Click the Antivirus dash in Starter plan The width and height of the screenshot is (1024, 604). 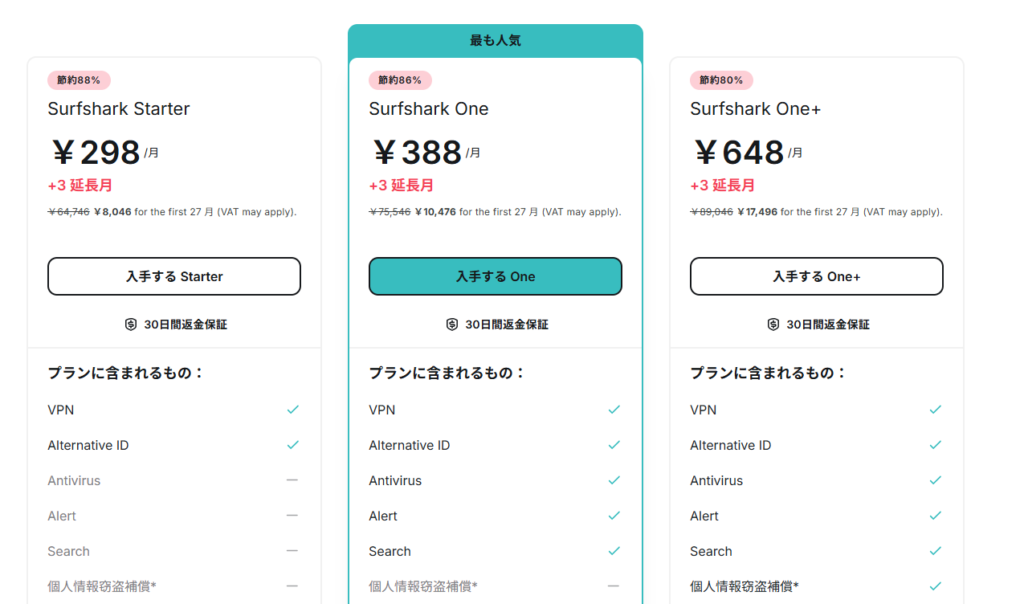[292, 481]
